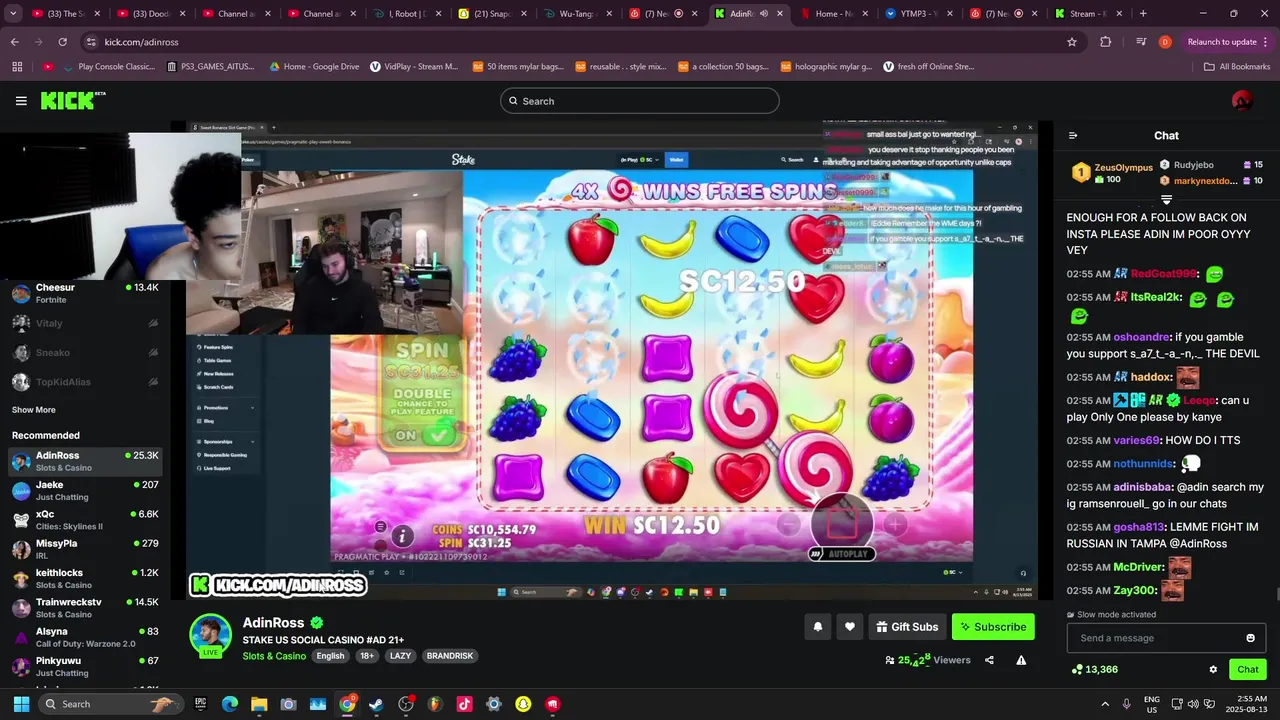Open Trainwreckstv channel in sidebar
The width and height of the screenshot is (1280, 720).
click(x=85, y=608)
